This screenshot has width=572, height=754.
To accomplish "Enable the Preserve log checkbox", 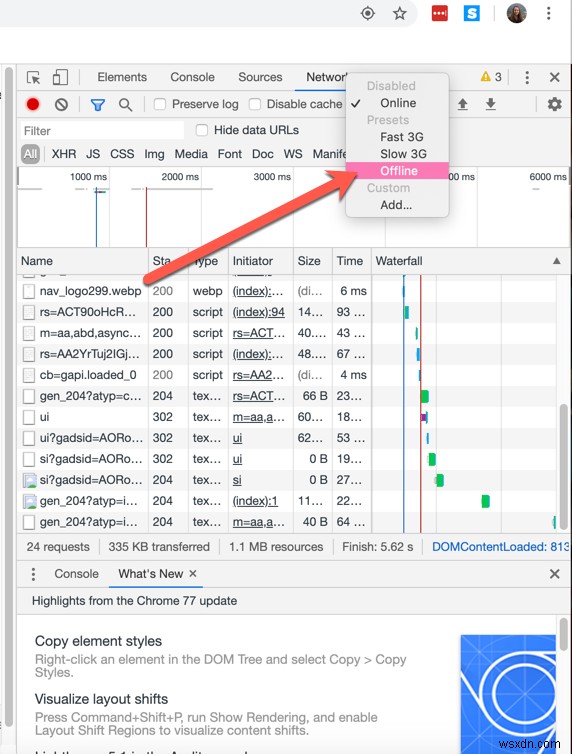I will click(160, 104).
